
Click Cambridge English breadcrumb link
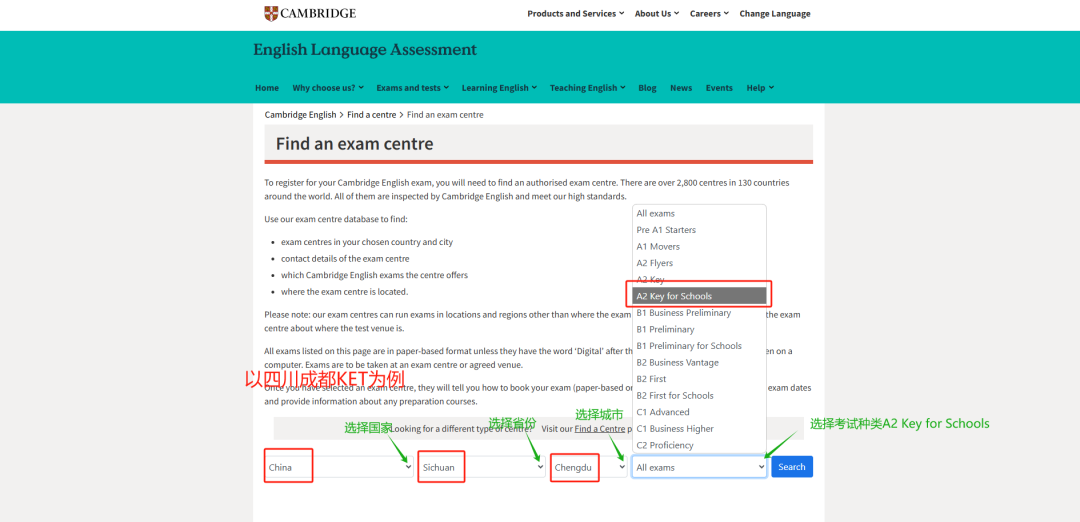pyautogui.click(x=300, y=115)
